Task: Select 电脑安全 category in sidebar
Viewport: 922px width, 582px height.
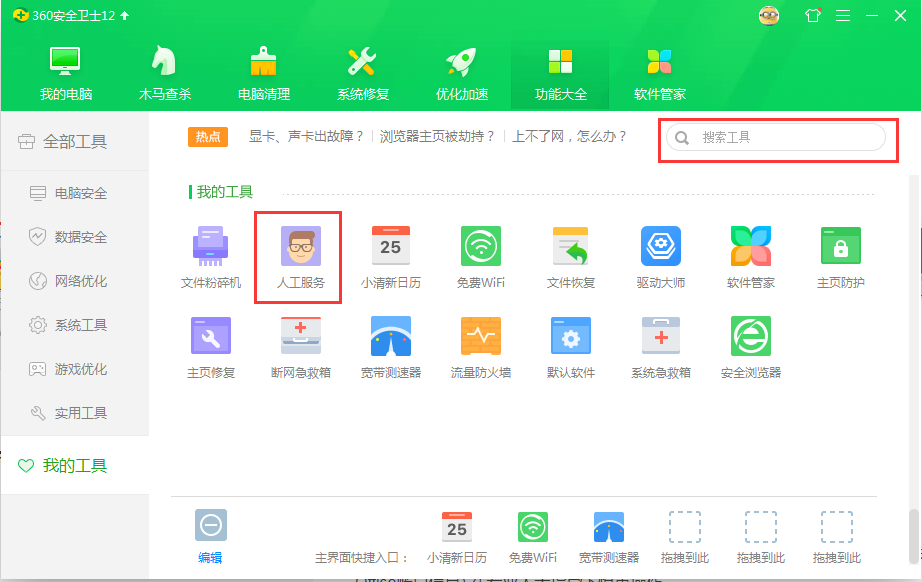Action: (x=75, y=193)
